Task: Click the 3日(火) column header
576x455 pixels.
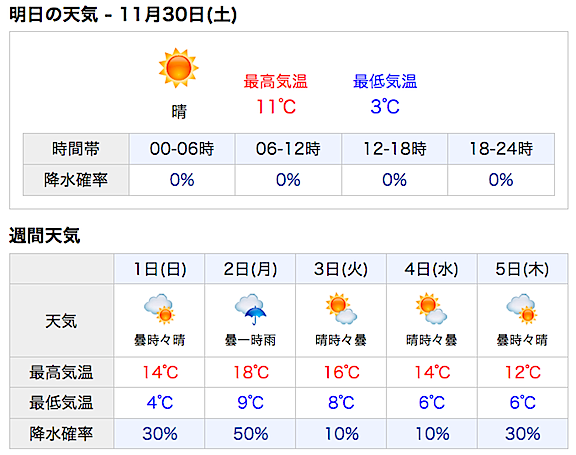Action: coord(341,269)
